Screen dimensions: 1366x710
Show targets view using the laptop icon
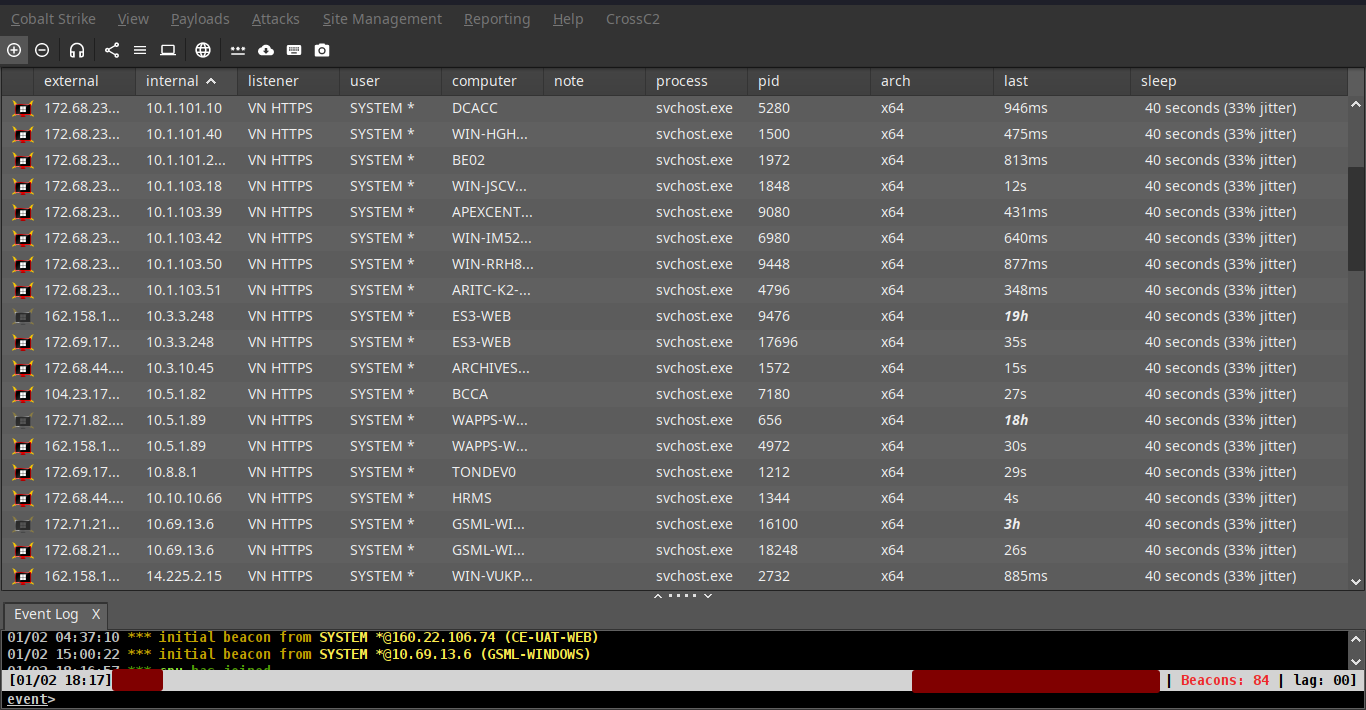(x=168, y=50)
